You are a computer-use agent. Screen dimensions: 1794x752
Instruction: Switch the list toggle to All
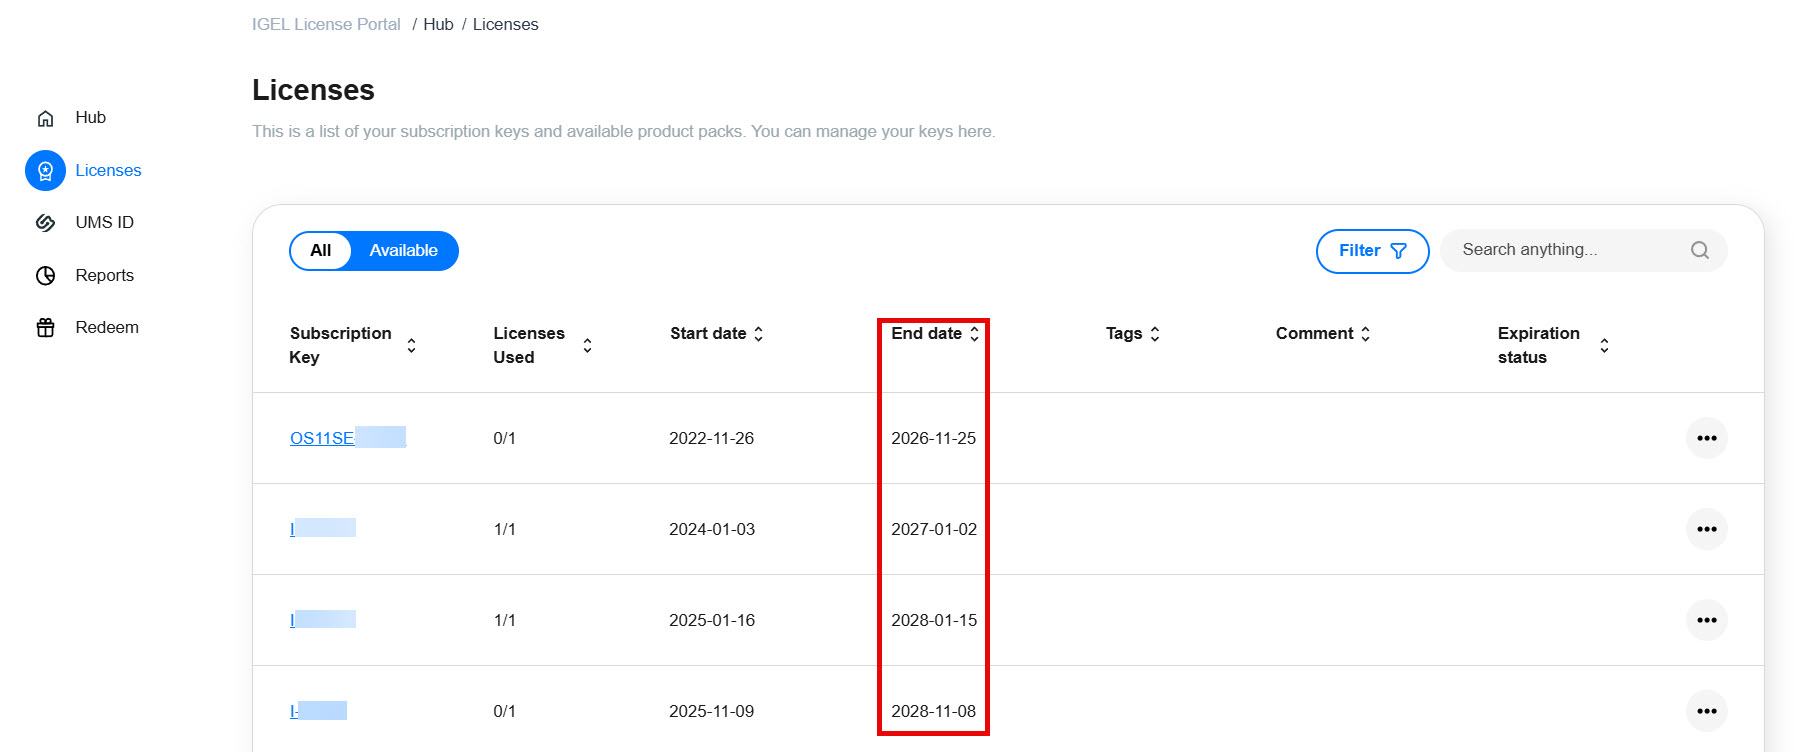tap(320, 251)
